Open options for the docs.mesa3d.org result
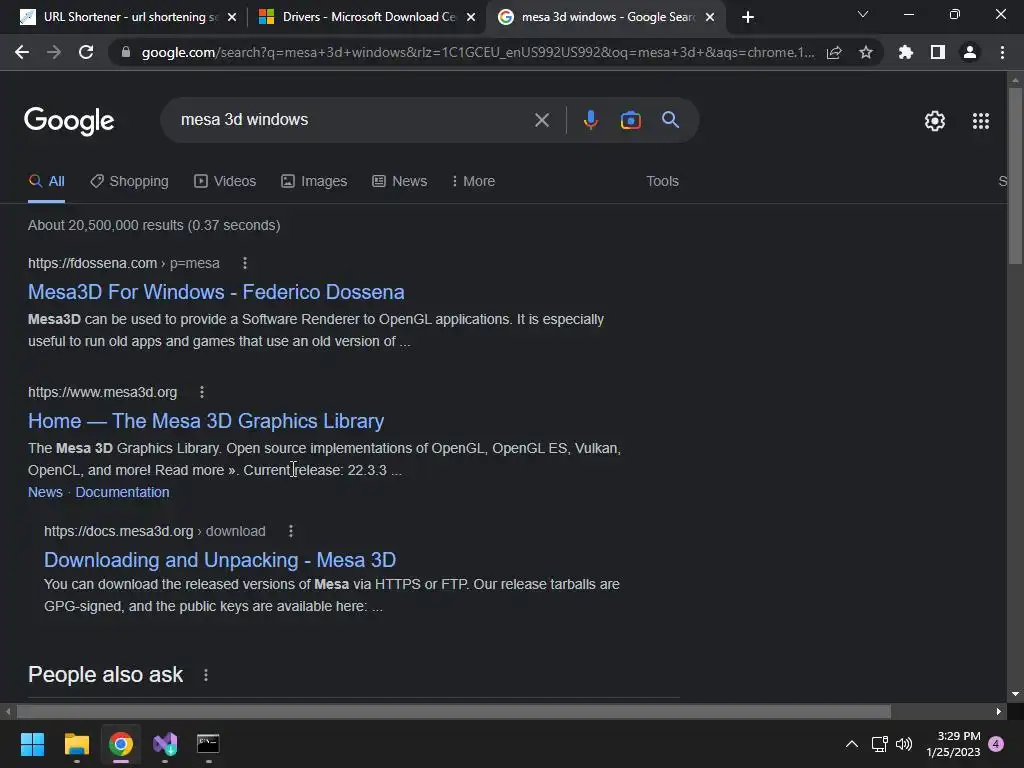The width and height of the screenshot is (1024, 768). (x=291, y=532)
